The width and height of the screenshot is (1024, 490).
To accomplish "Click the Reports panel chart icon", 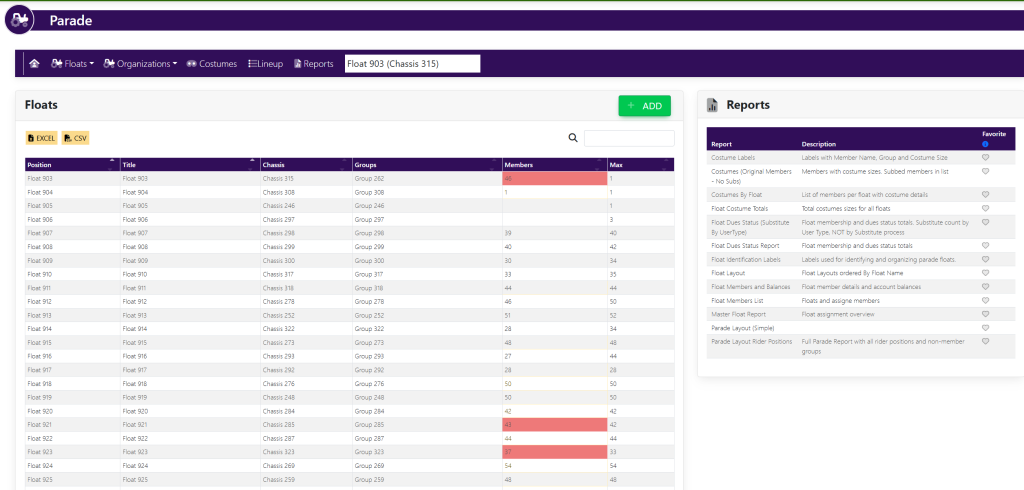I will (x=713, y=105).
